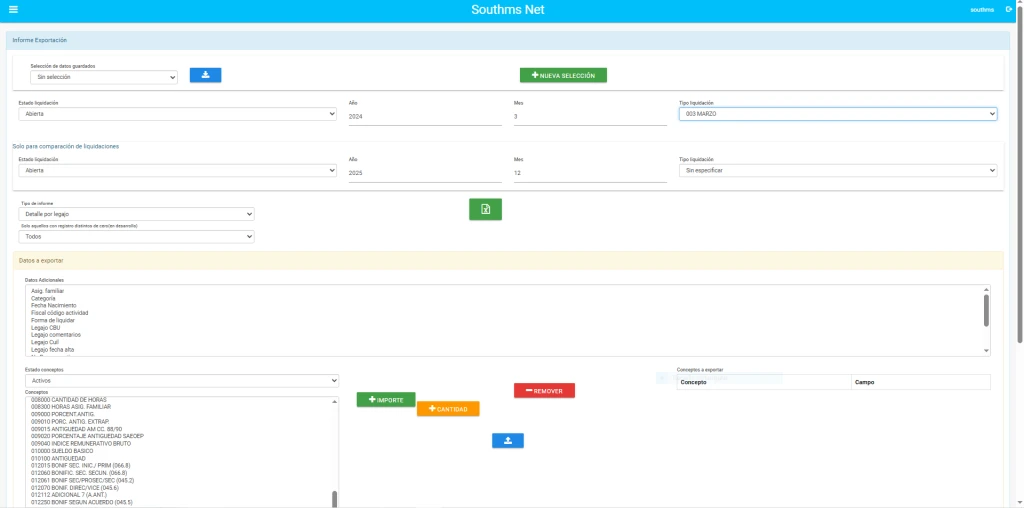
Task: Click the southms username in the header
Action: click(982, 10)
